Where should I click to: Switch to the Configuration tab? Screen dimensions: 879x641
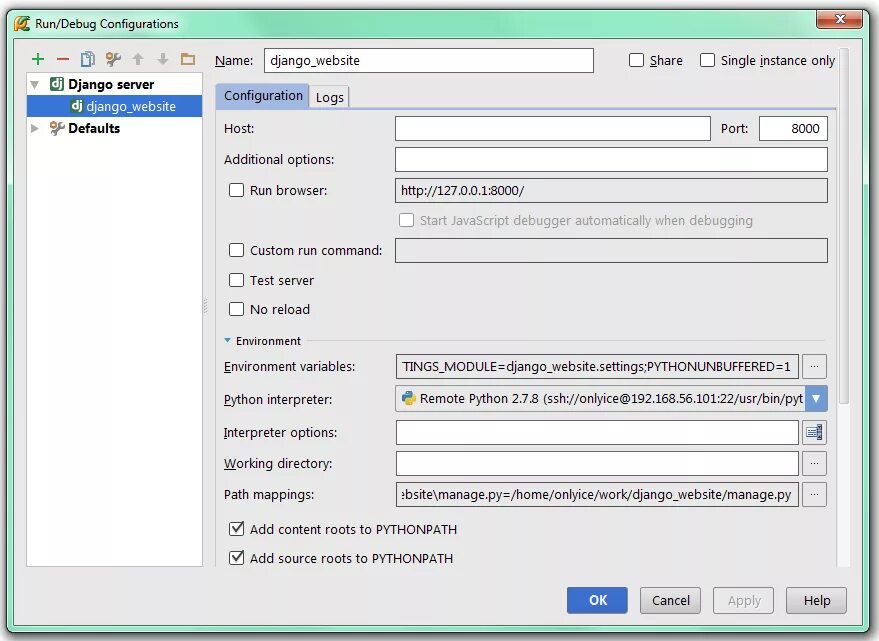(263, 96)
